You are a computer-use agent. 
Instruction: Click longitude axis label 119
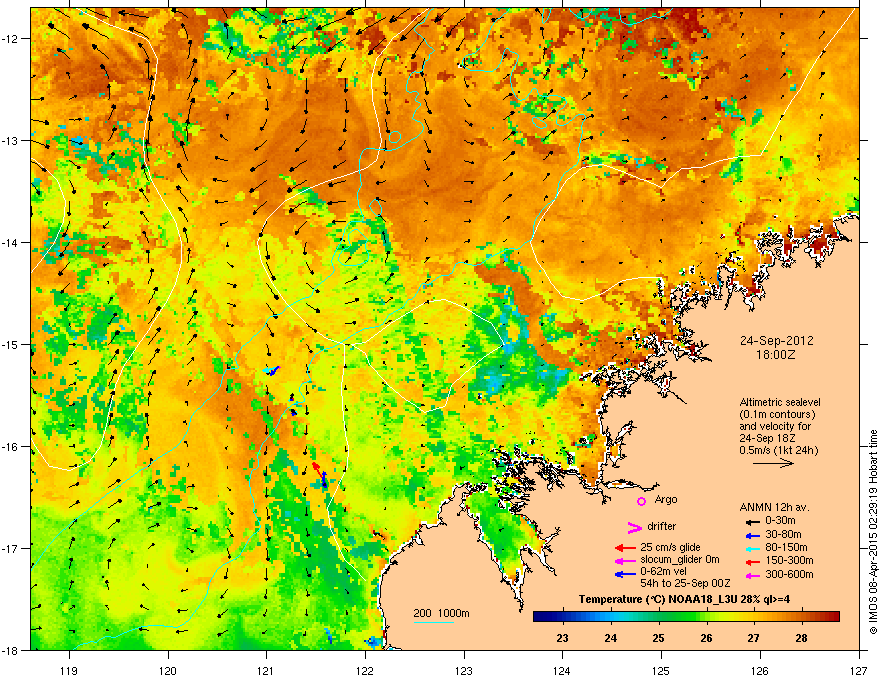[69, 670]
